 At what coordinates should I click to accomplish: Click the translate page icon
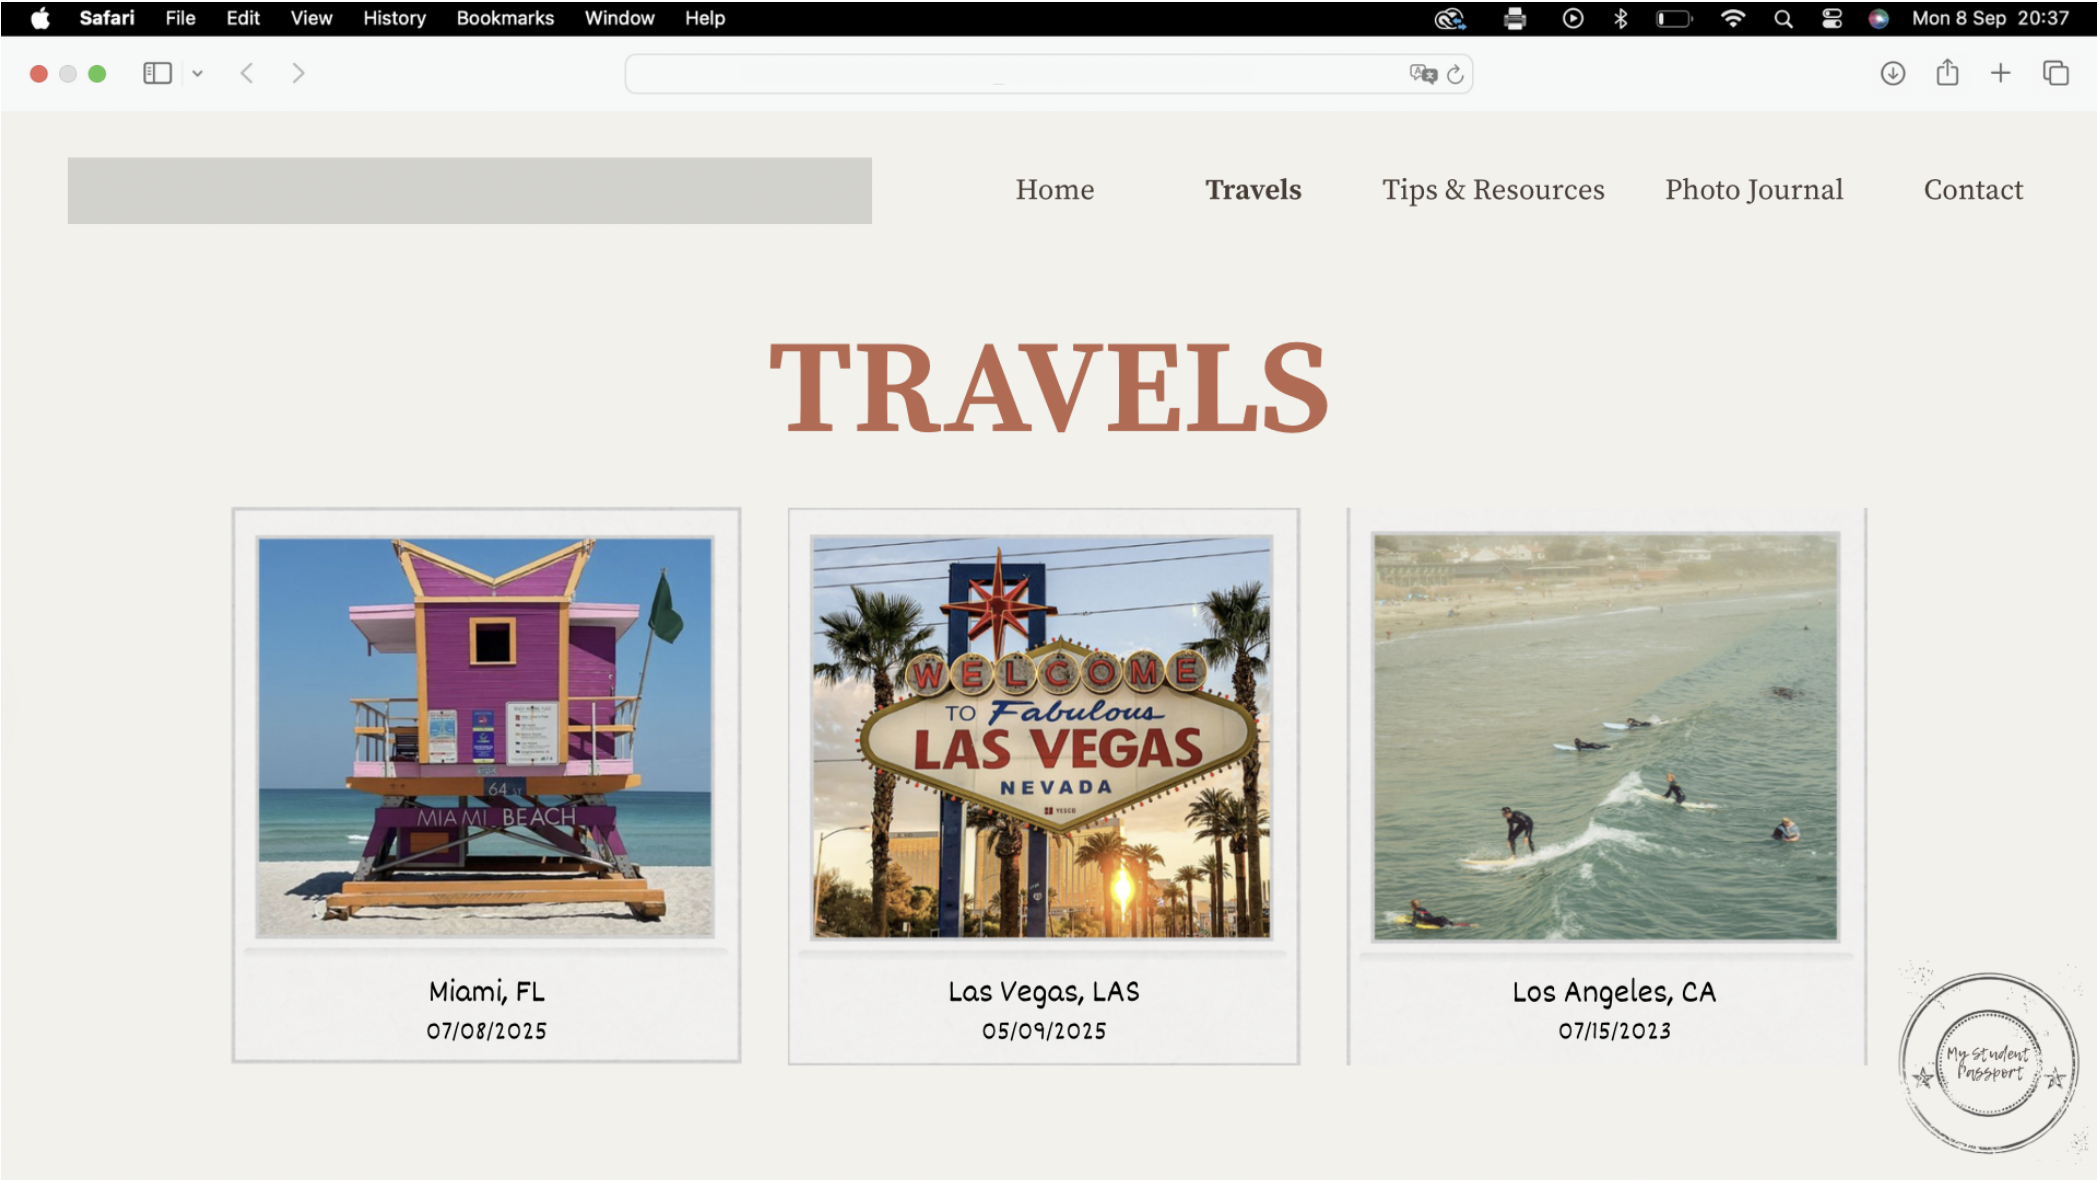[1422, 73]
